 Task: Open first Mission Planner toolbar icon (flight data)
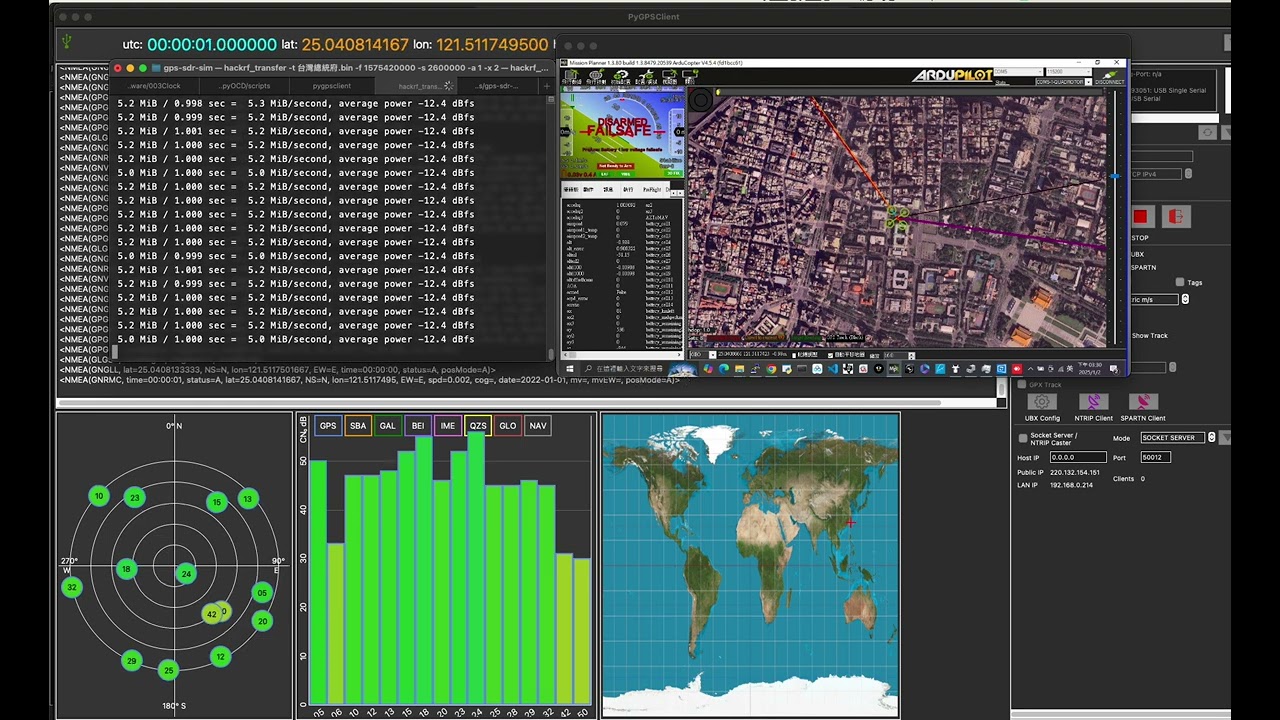tap(572, 76)
